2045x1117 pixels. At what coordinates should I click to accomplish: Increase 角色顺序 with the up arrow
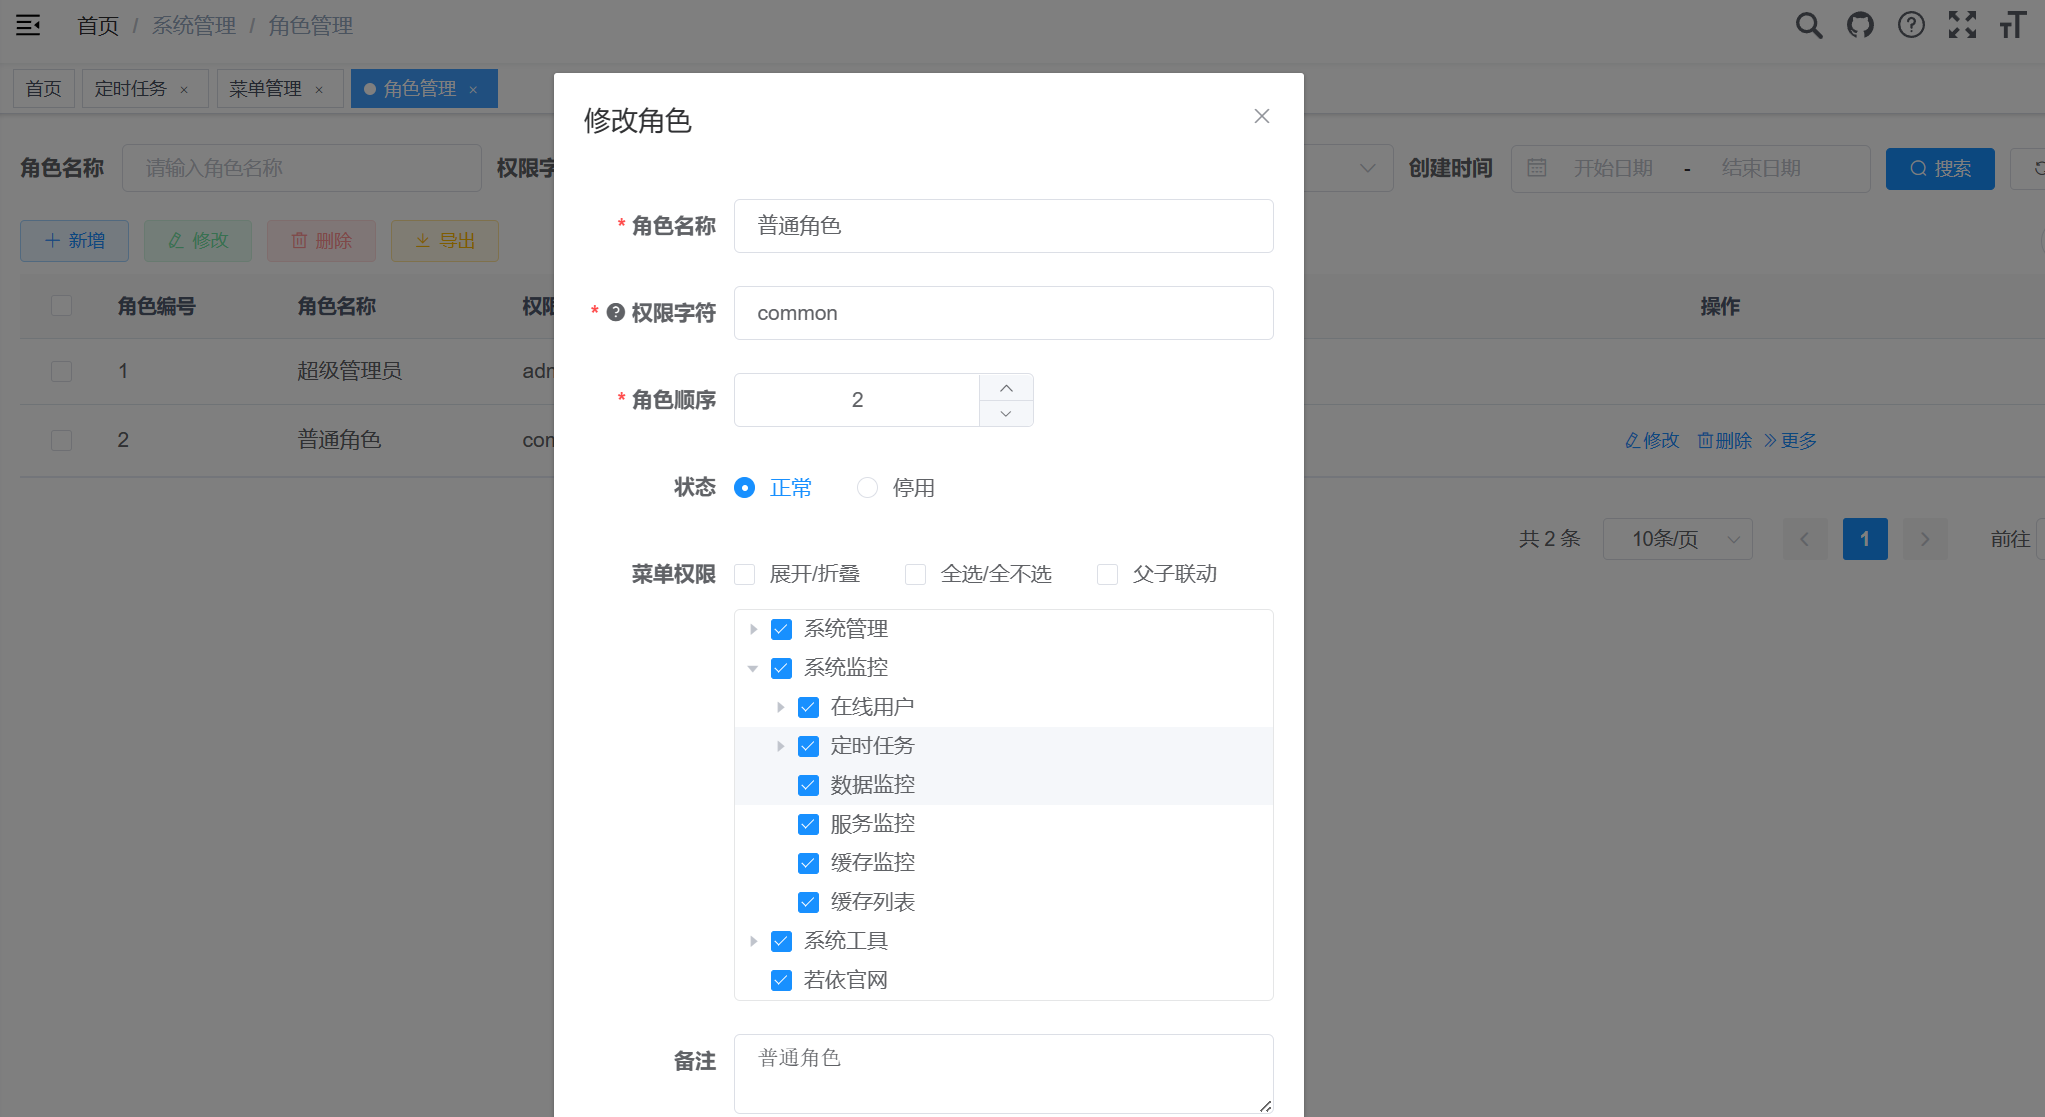pyautogui.click(x=1006, y=388)
